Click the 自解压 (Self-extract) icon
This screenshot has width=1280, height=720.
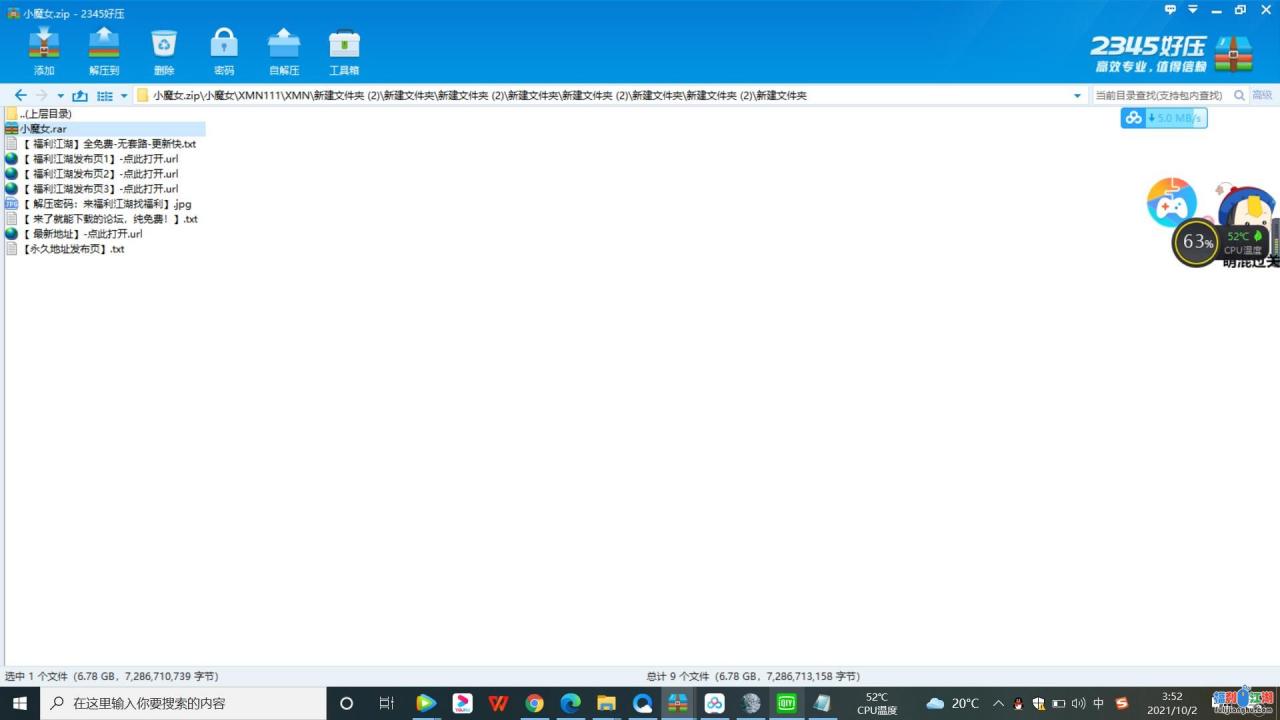click(284, 50)
